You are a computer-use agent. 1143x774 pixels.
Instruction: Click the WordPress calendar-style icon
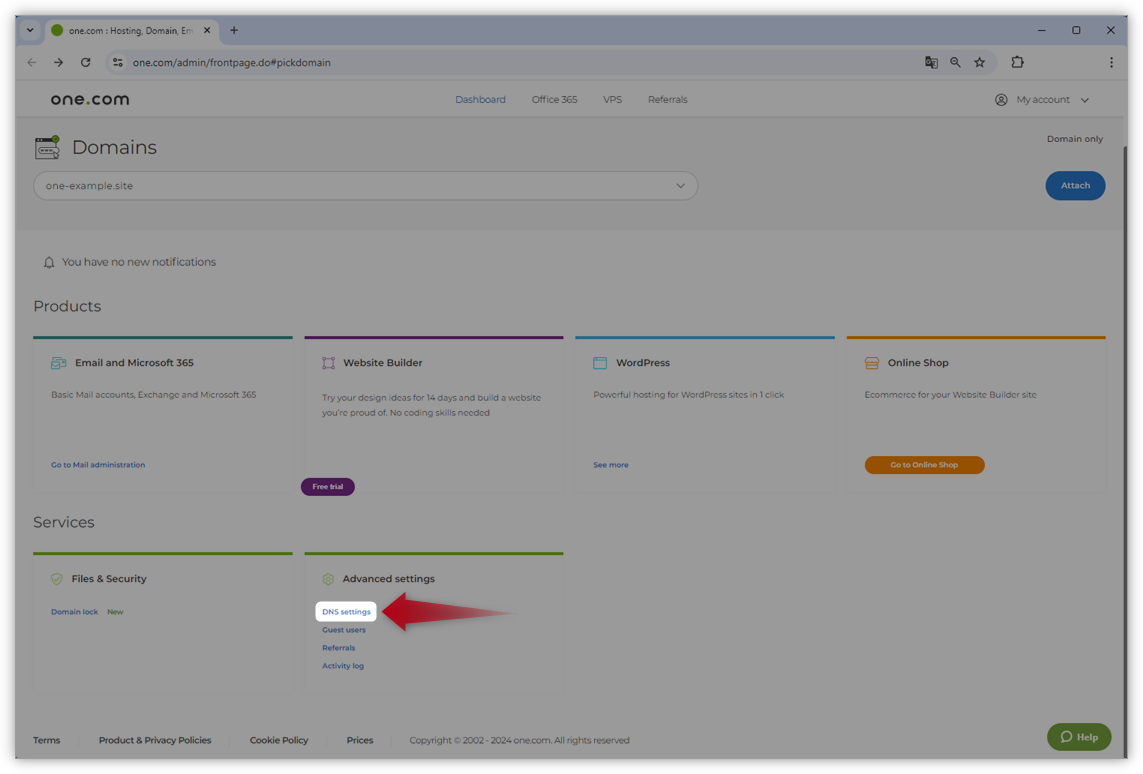click(598, 362)
